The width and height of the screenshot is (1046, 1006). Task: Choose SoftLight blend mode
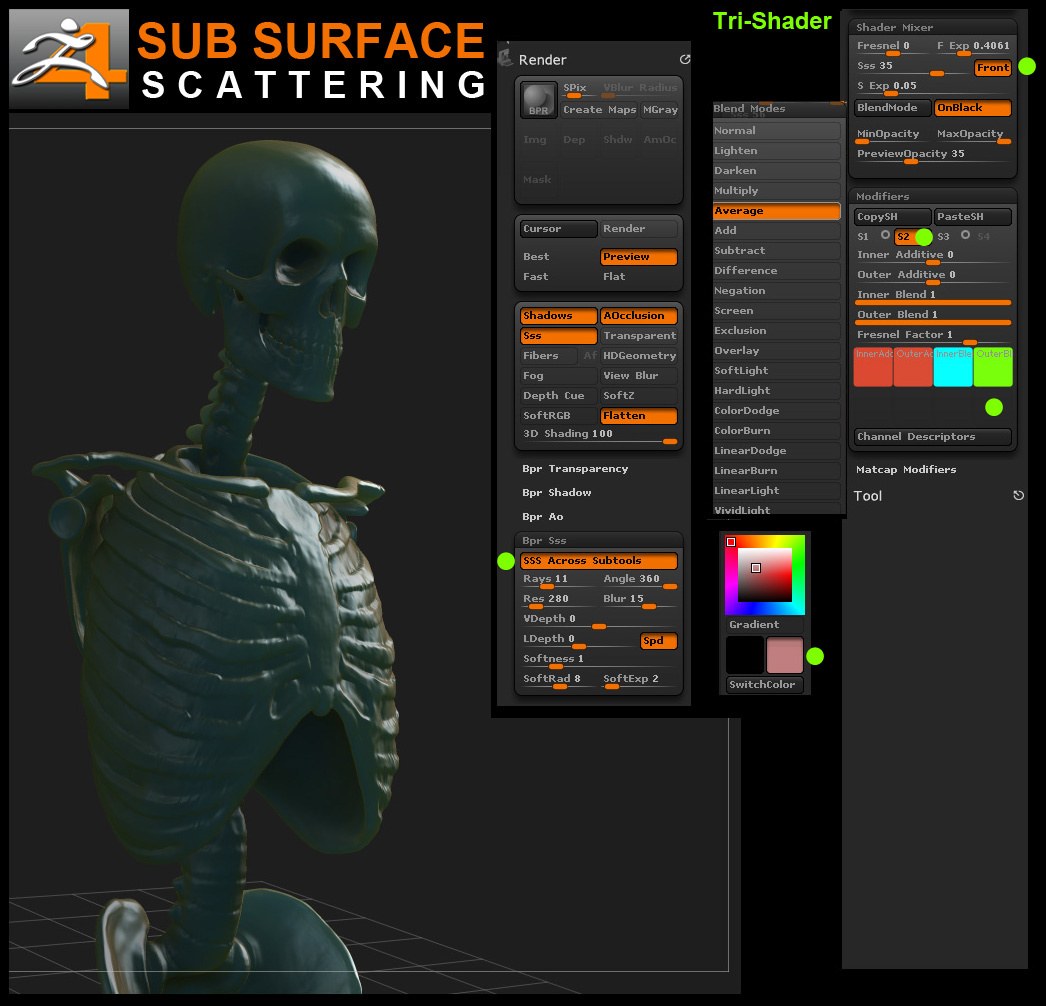[x=776, y=371]
